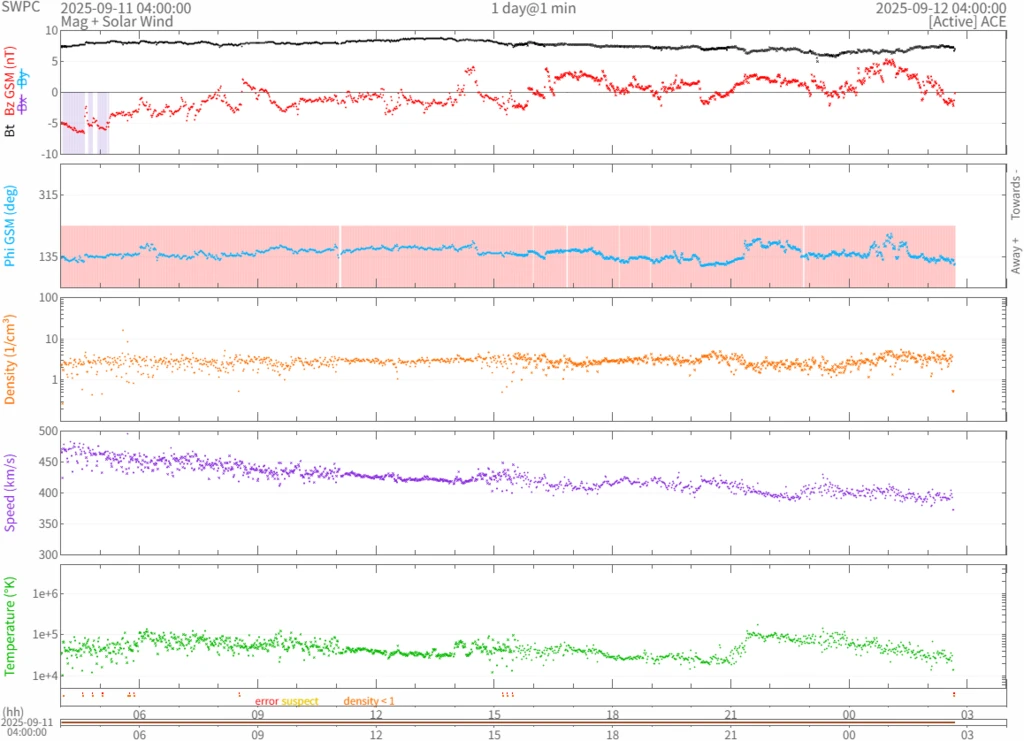Viewport: 1024px width, 741px height.
Task: Click the density < 1 legend label
Action: point(369,701)
